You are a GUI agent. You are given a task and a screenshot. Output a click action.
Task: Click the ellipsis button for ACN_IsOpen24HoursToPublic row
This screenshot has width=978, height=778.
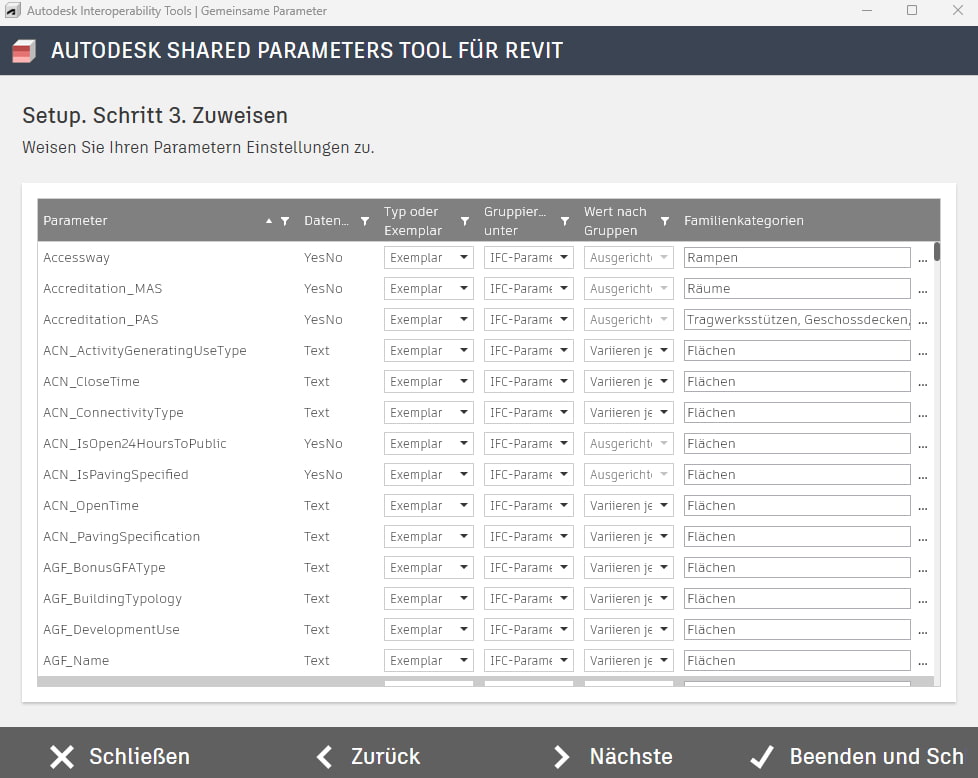923,446
